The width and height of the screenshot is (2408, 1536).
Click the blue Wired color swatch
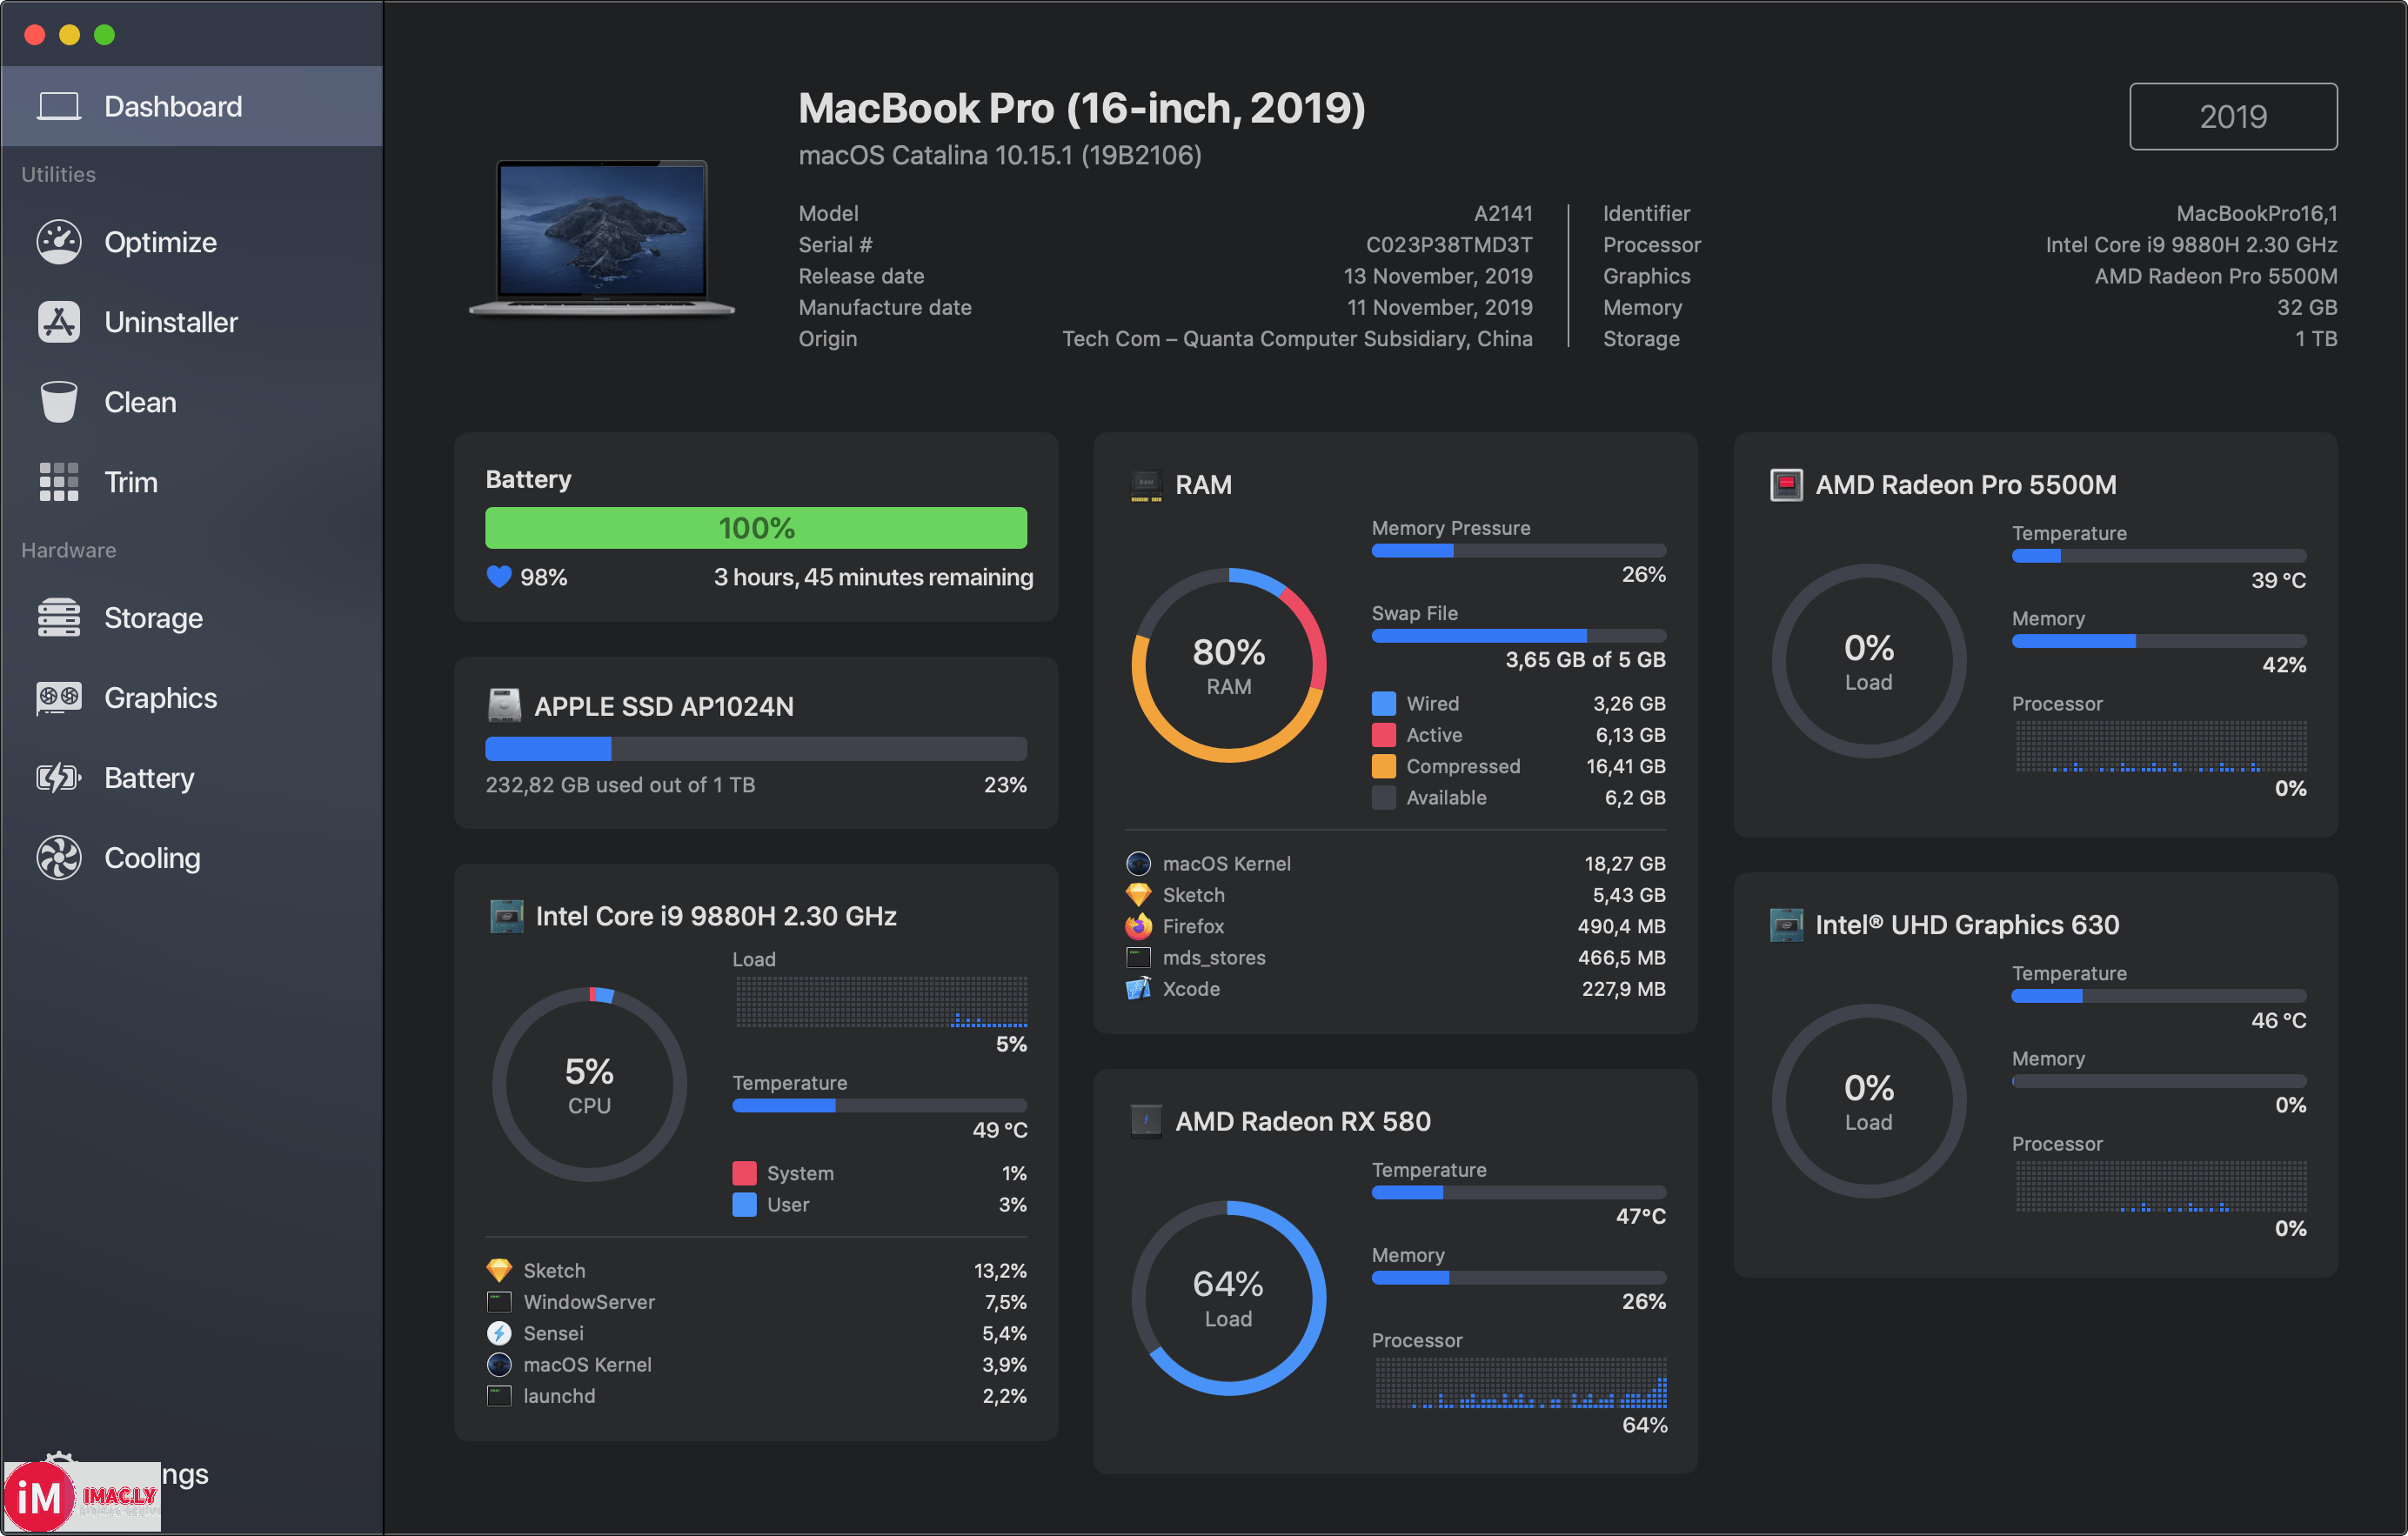[1383, 703]
